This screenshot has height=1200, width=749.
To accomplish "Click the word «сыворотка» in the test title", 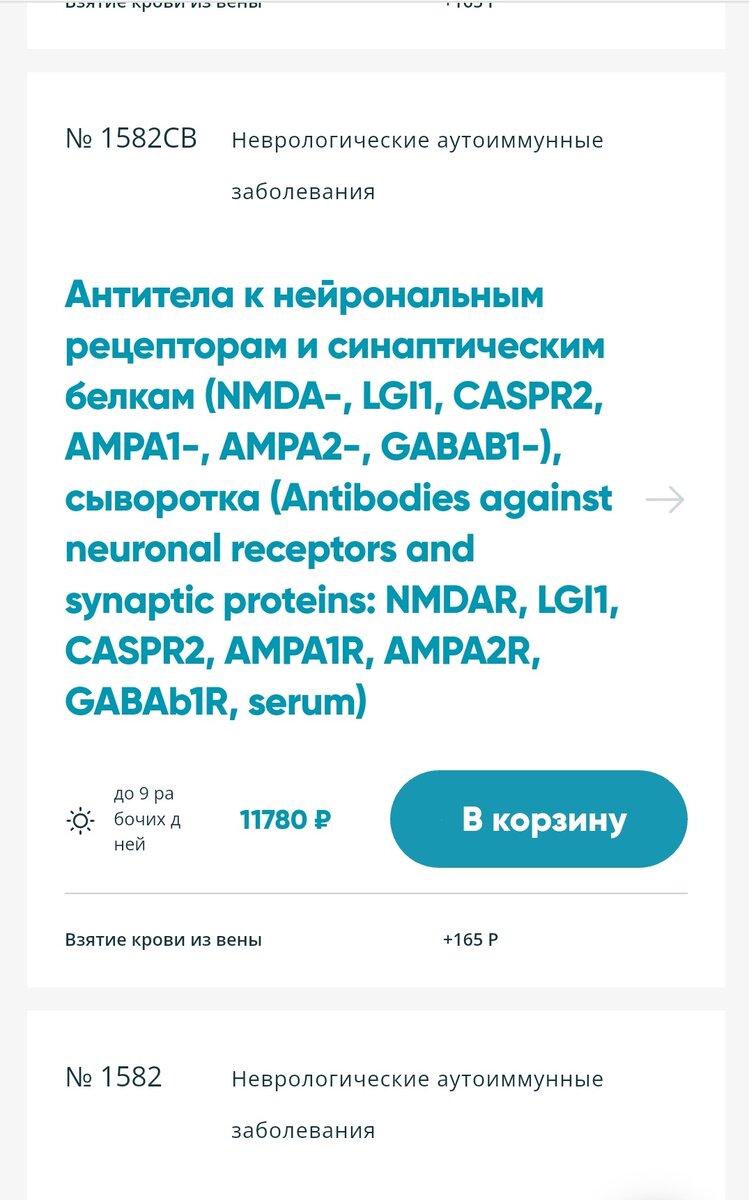I will pos(160,498).
